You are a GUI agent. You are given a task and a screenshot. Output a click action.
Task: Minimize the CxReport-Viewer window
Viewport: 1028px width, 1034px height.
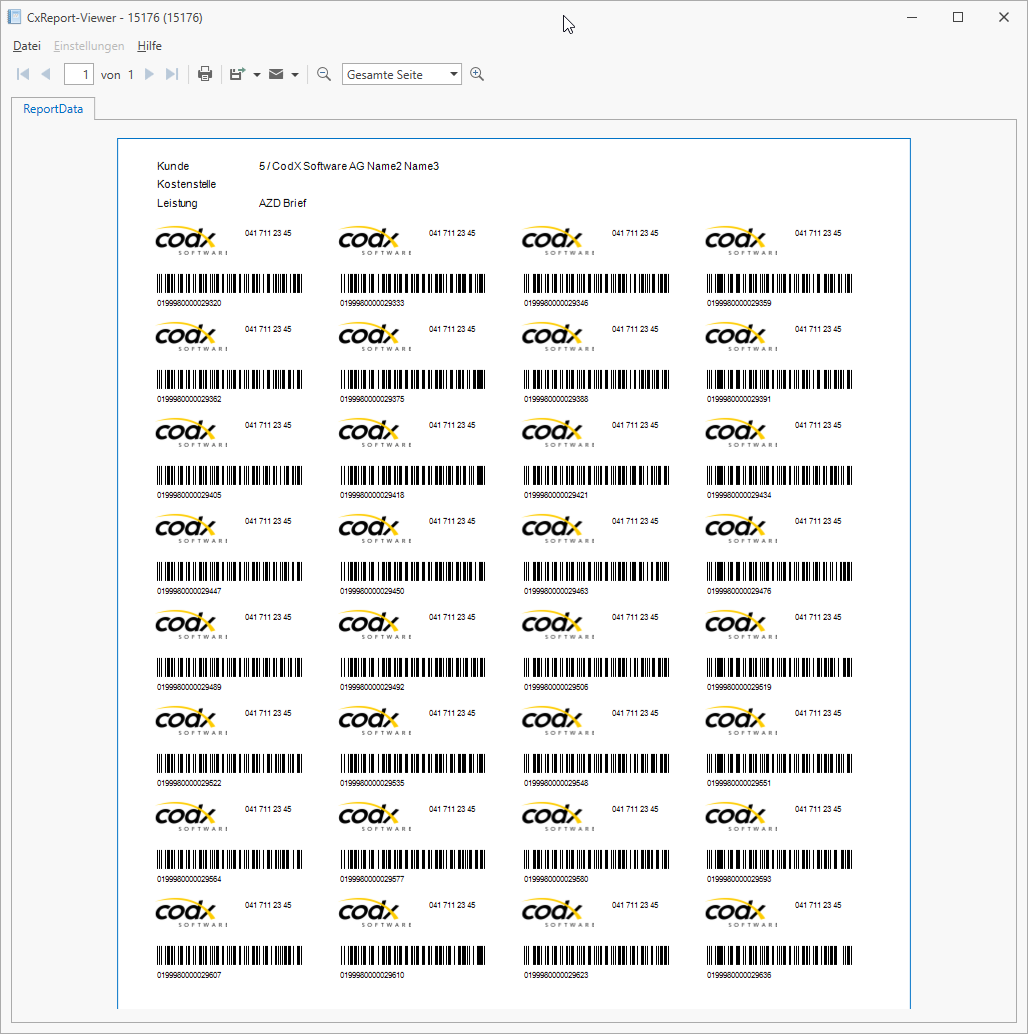912,17
